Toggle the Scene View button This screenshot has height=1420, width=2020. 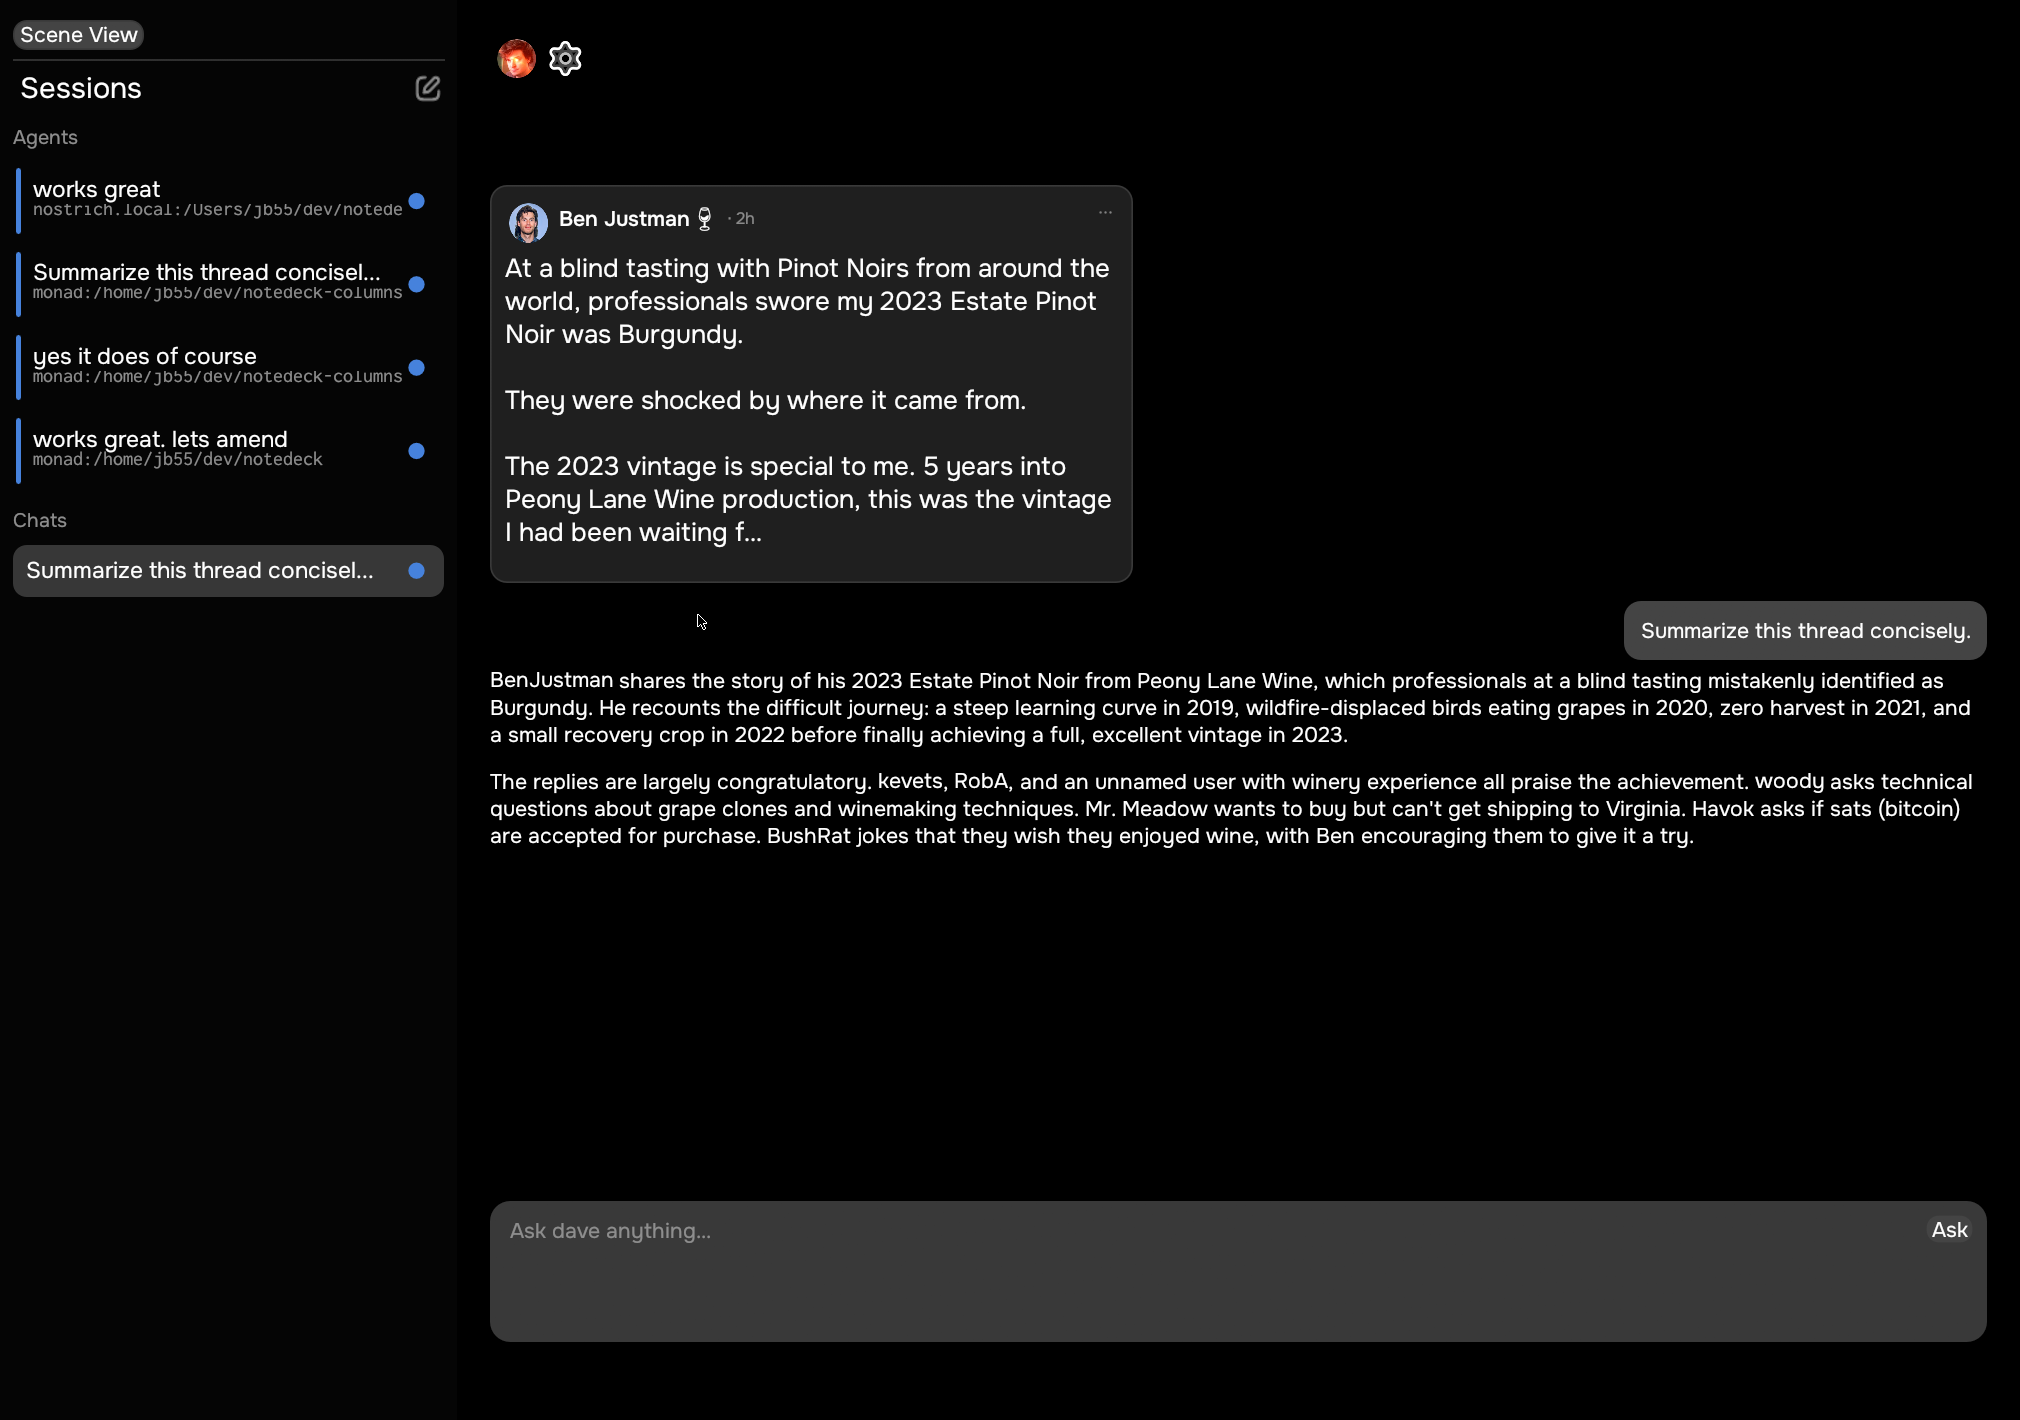tap(78, 35)
